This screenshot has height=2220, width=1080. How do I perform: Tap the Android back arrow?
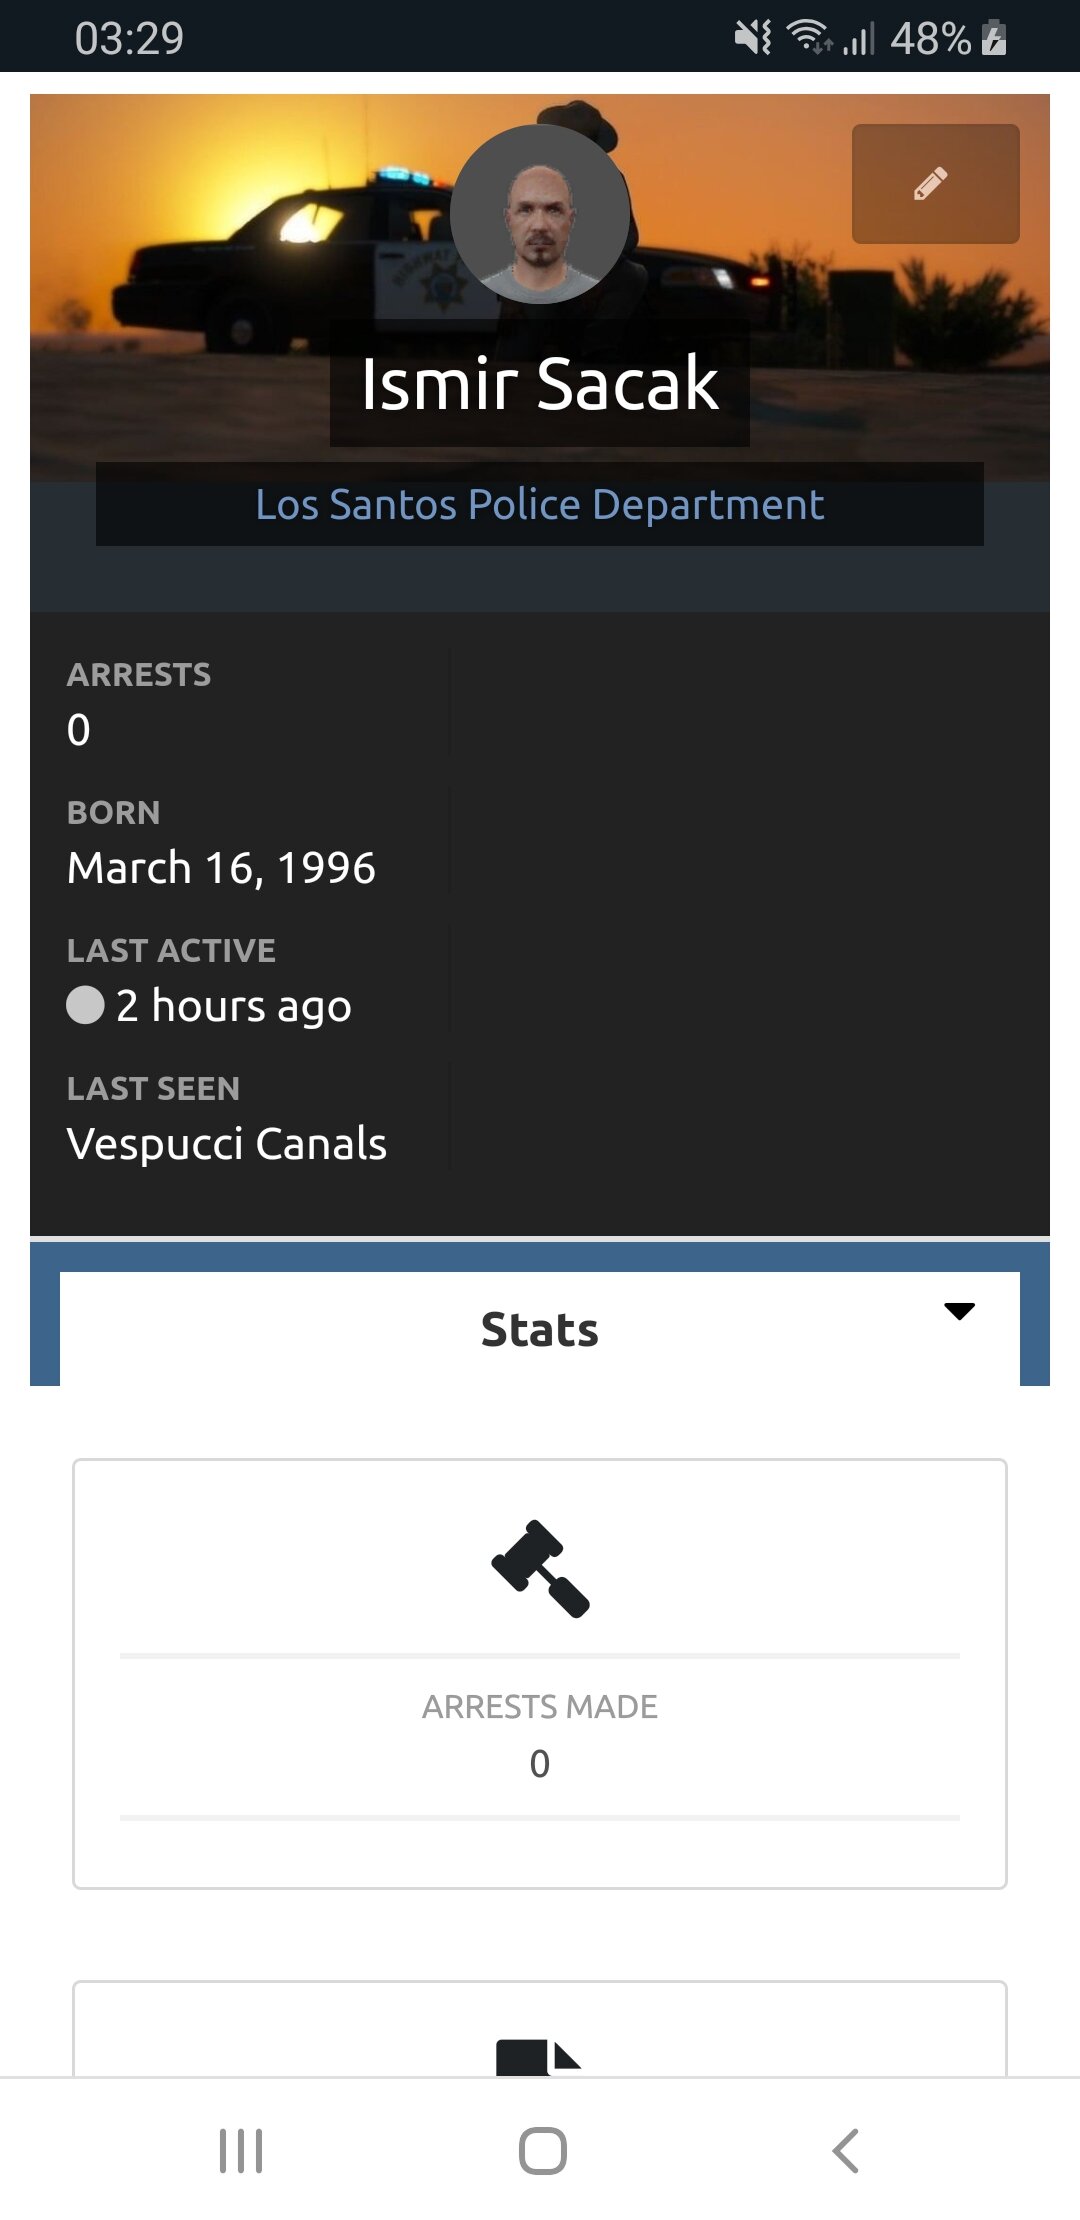[845, 2150]
